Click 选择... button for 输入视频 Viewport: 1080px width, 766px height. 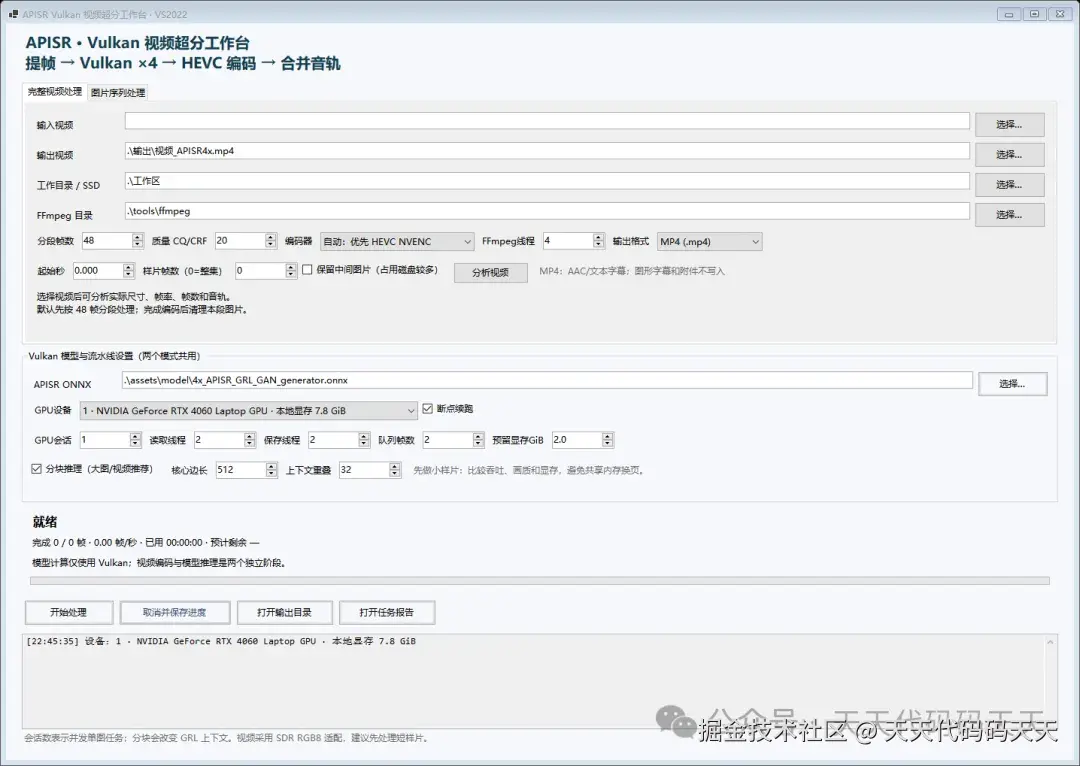(1009, 125)
